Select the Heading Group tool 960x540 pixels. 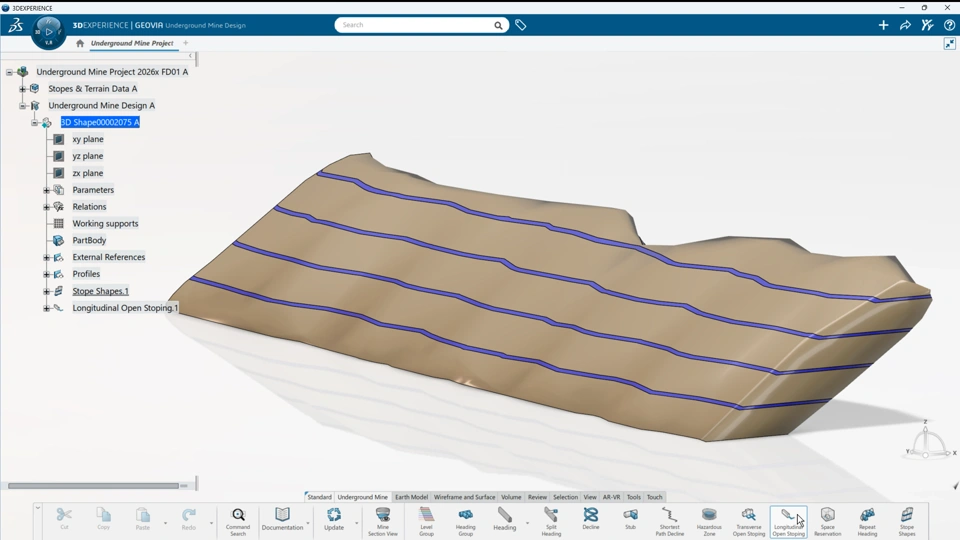pyautogui.click(x=465, y=522)
